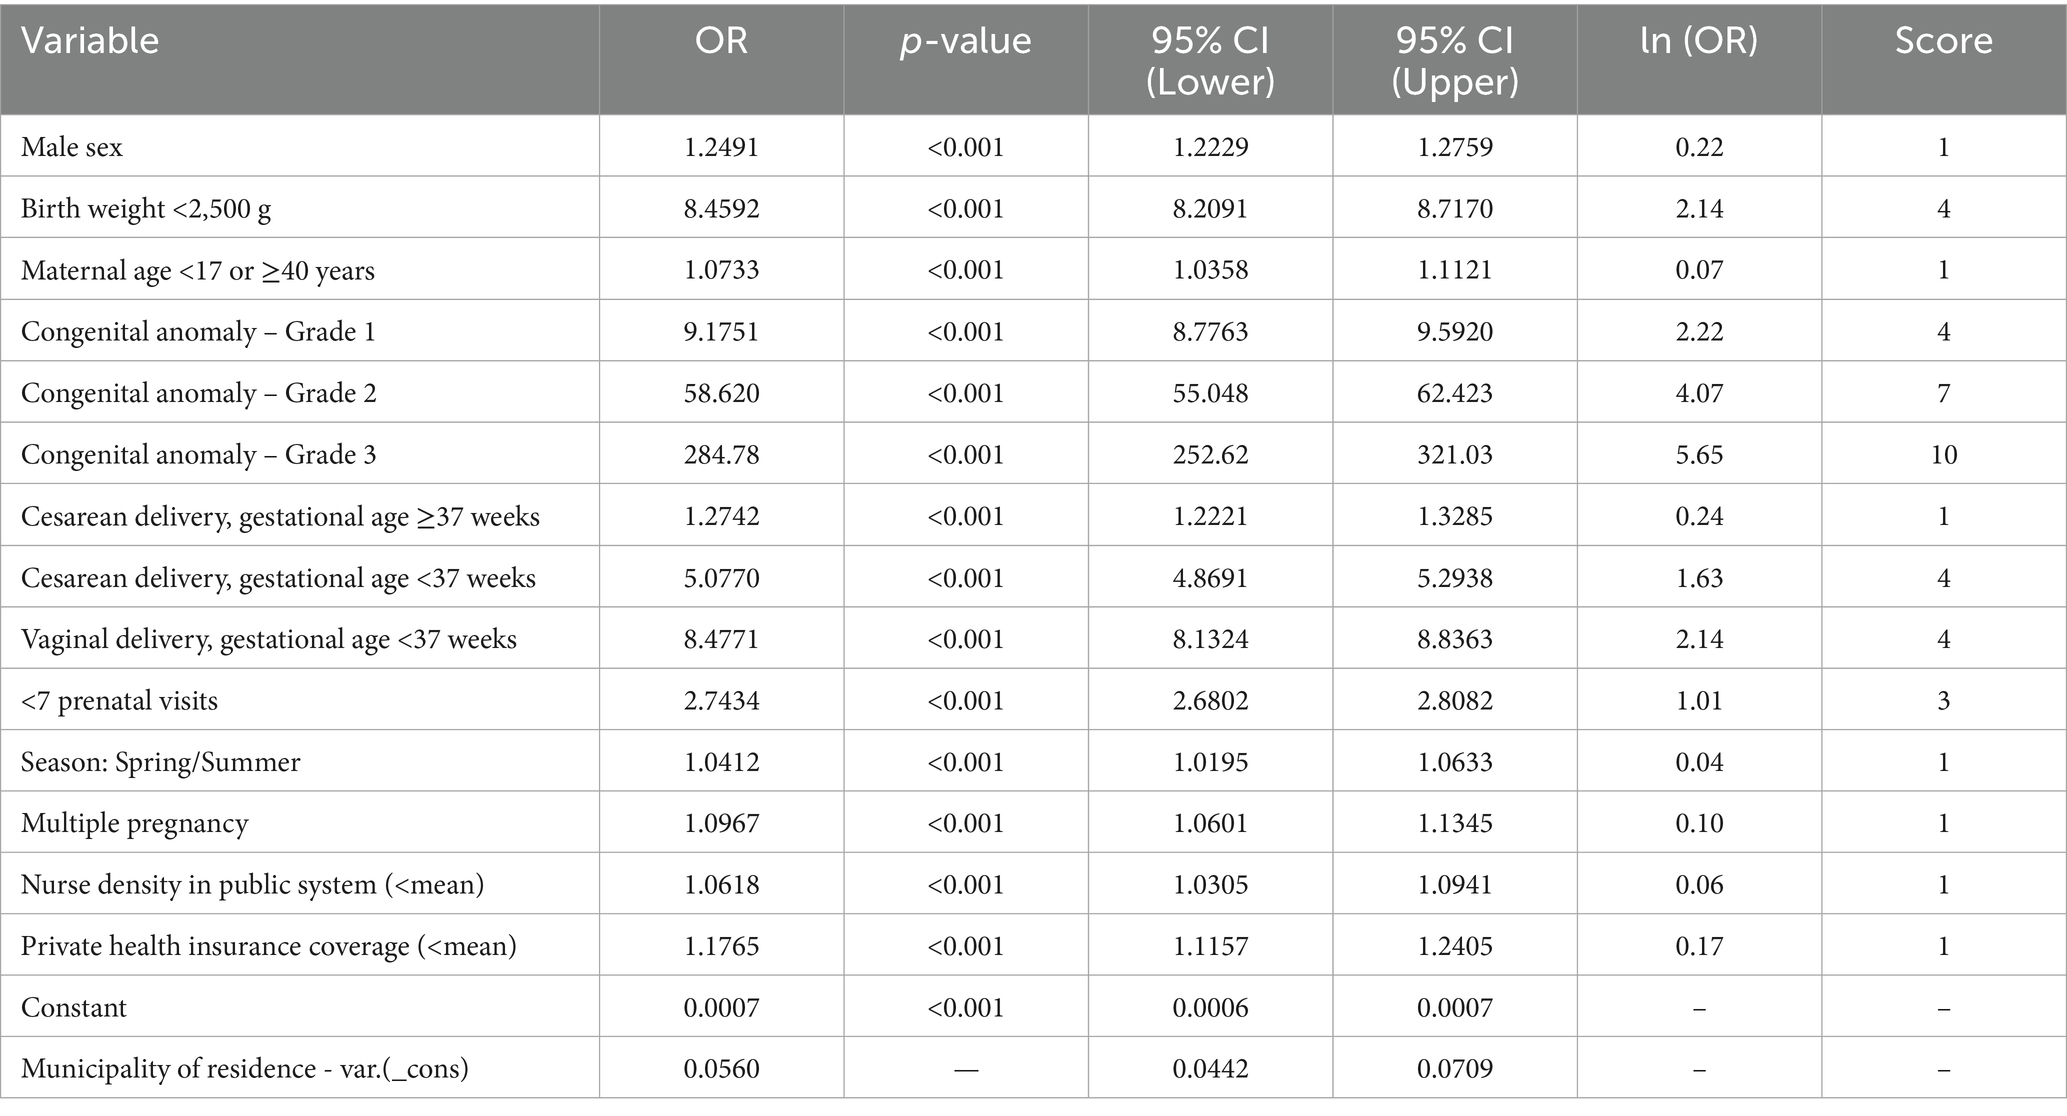The image size is (2067, 1116).
Task: Select the p-value column header
Action: coord(965,41)
